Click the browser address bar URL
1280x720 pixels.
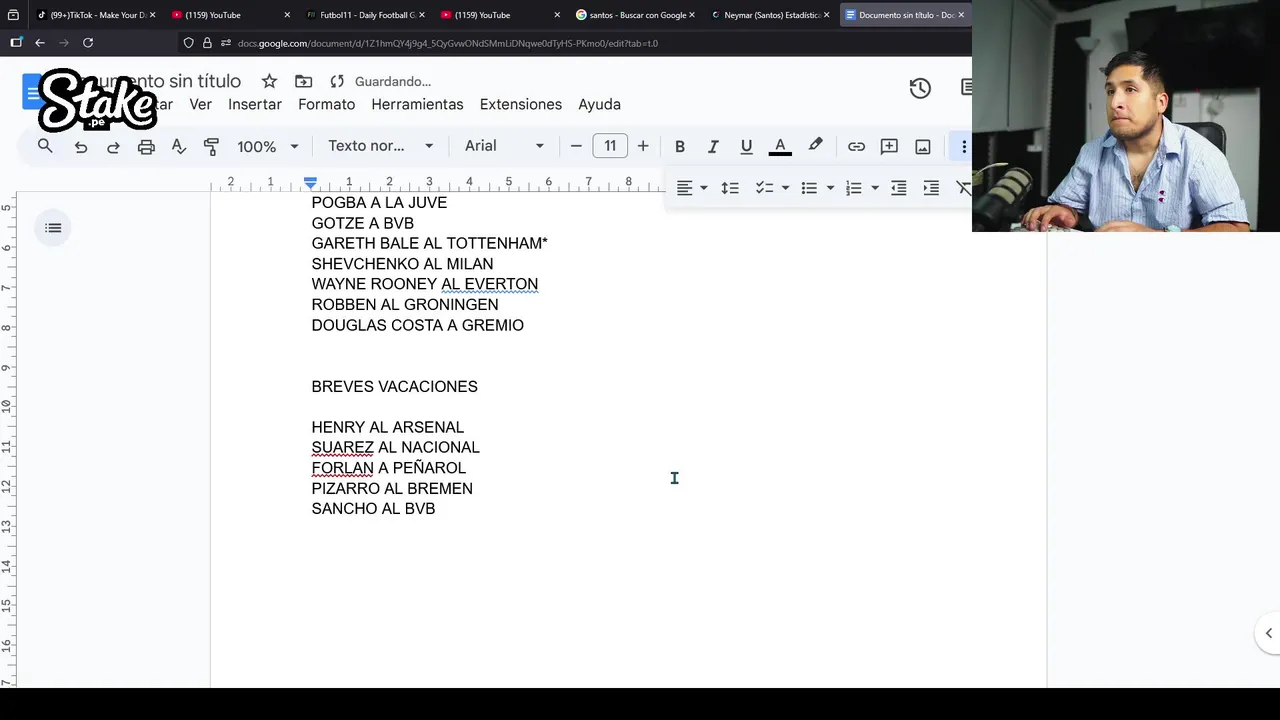pyautogui.click(x=448, y=43)
